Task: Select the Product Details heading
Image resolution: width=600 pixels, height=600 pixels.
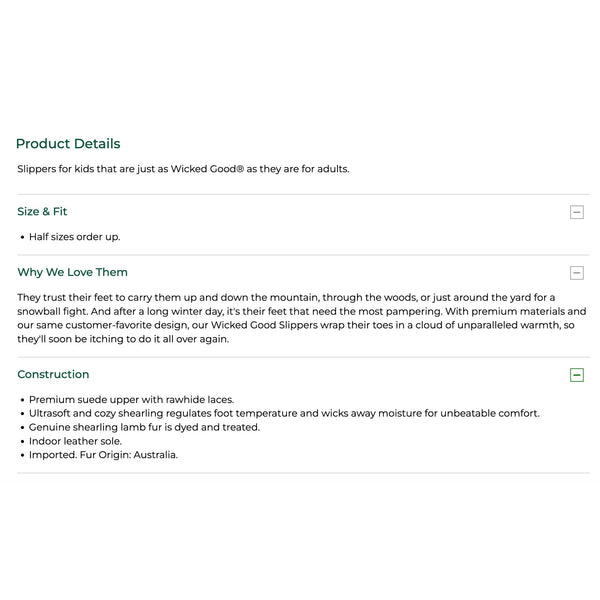Action: coord(68,143)
